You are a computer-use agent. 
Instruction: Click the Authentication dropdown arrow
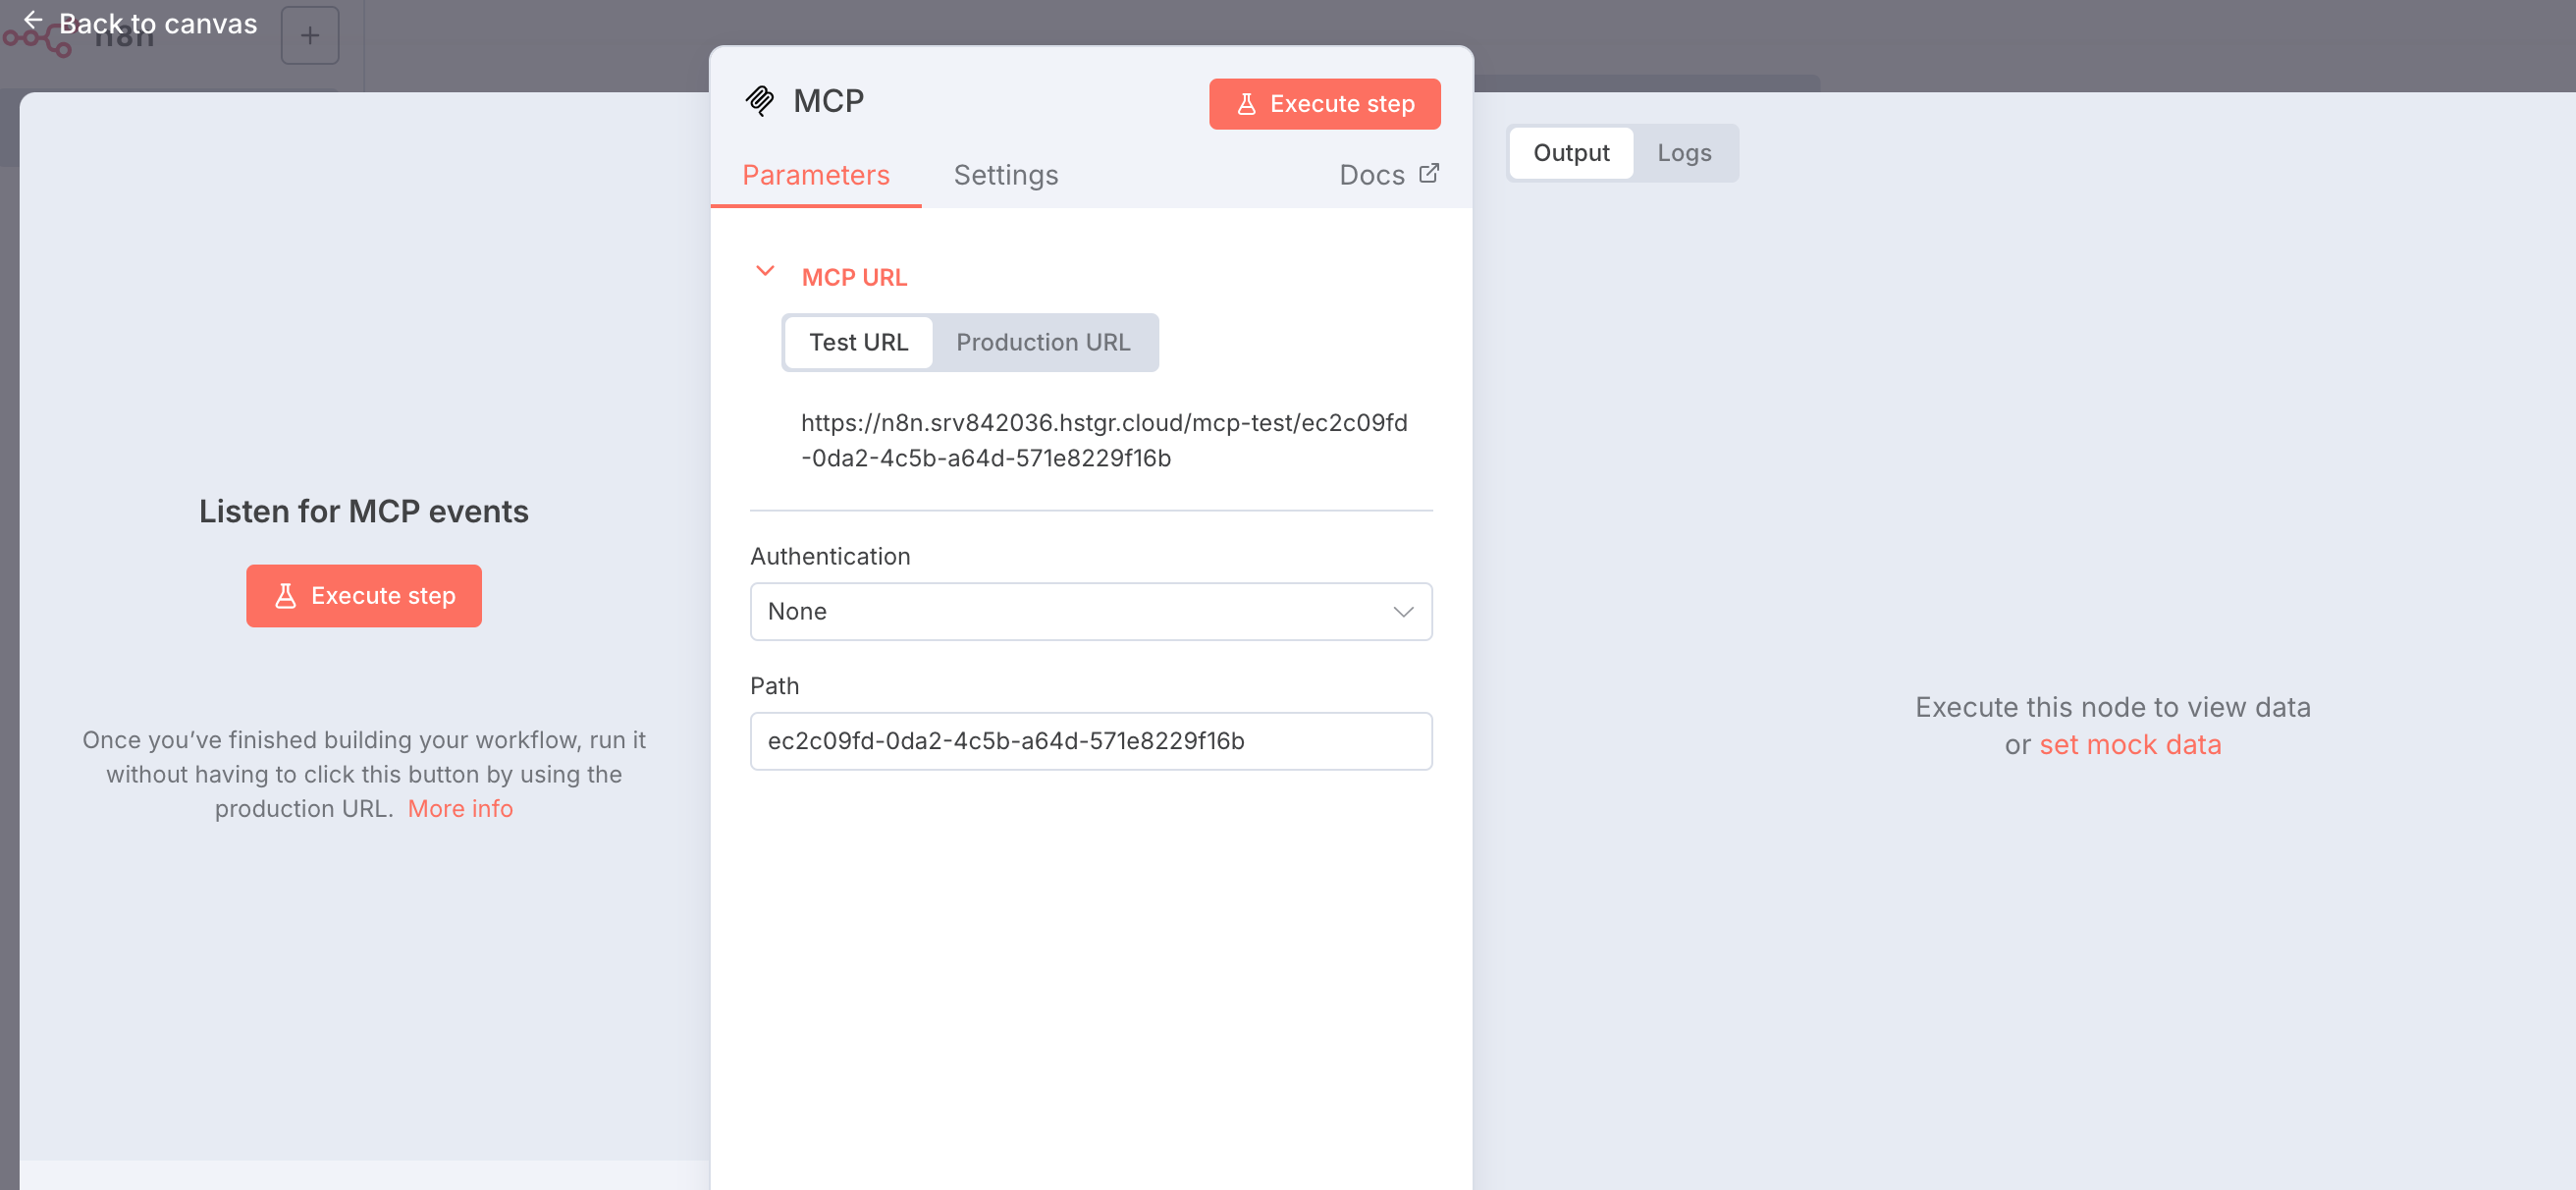tap(1403, 611)
